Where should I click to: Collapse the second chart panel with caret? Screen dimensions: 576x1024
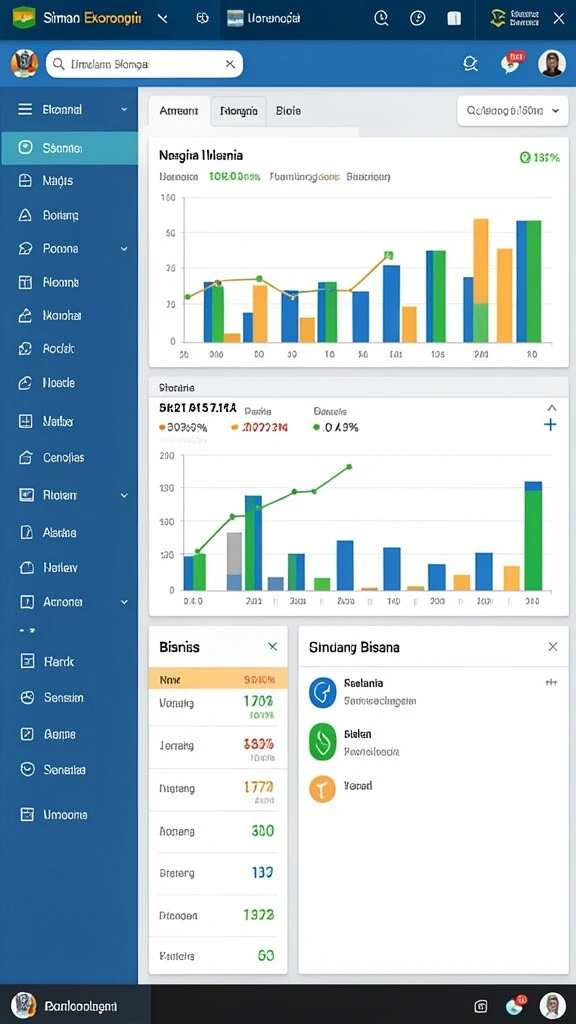click(x=552, y=408)
